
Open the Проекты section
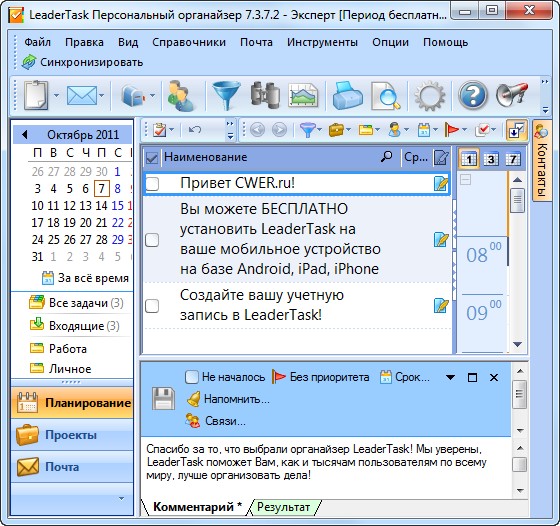[x=72, y=435]
